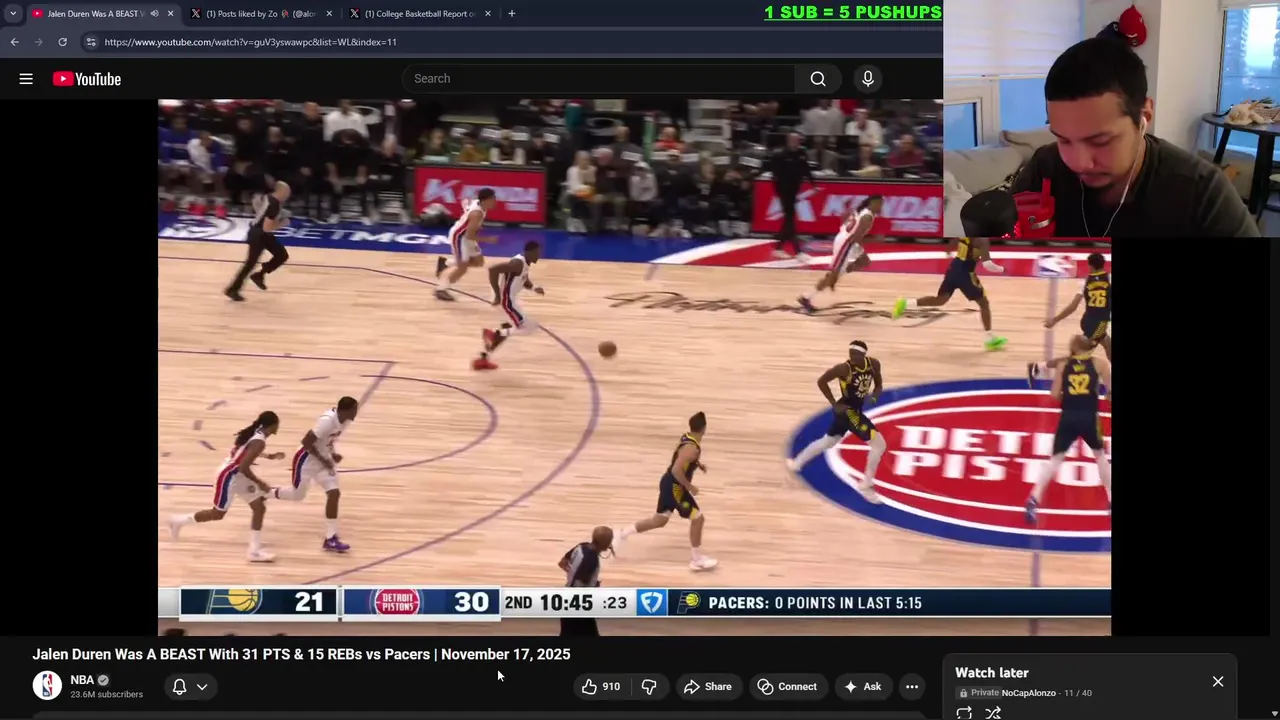Click the Ask button
The image size is (1280, 720).
tap(862, 687)
